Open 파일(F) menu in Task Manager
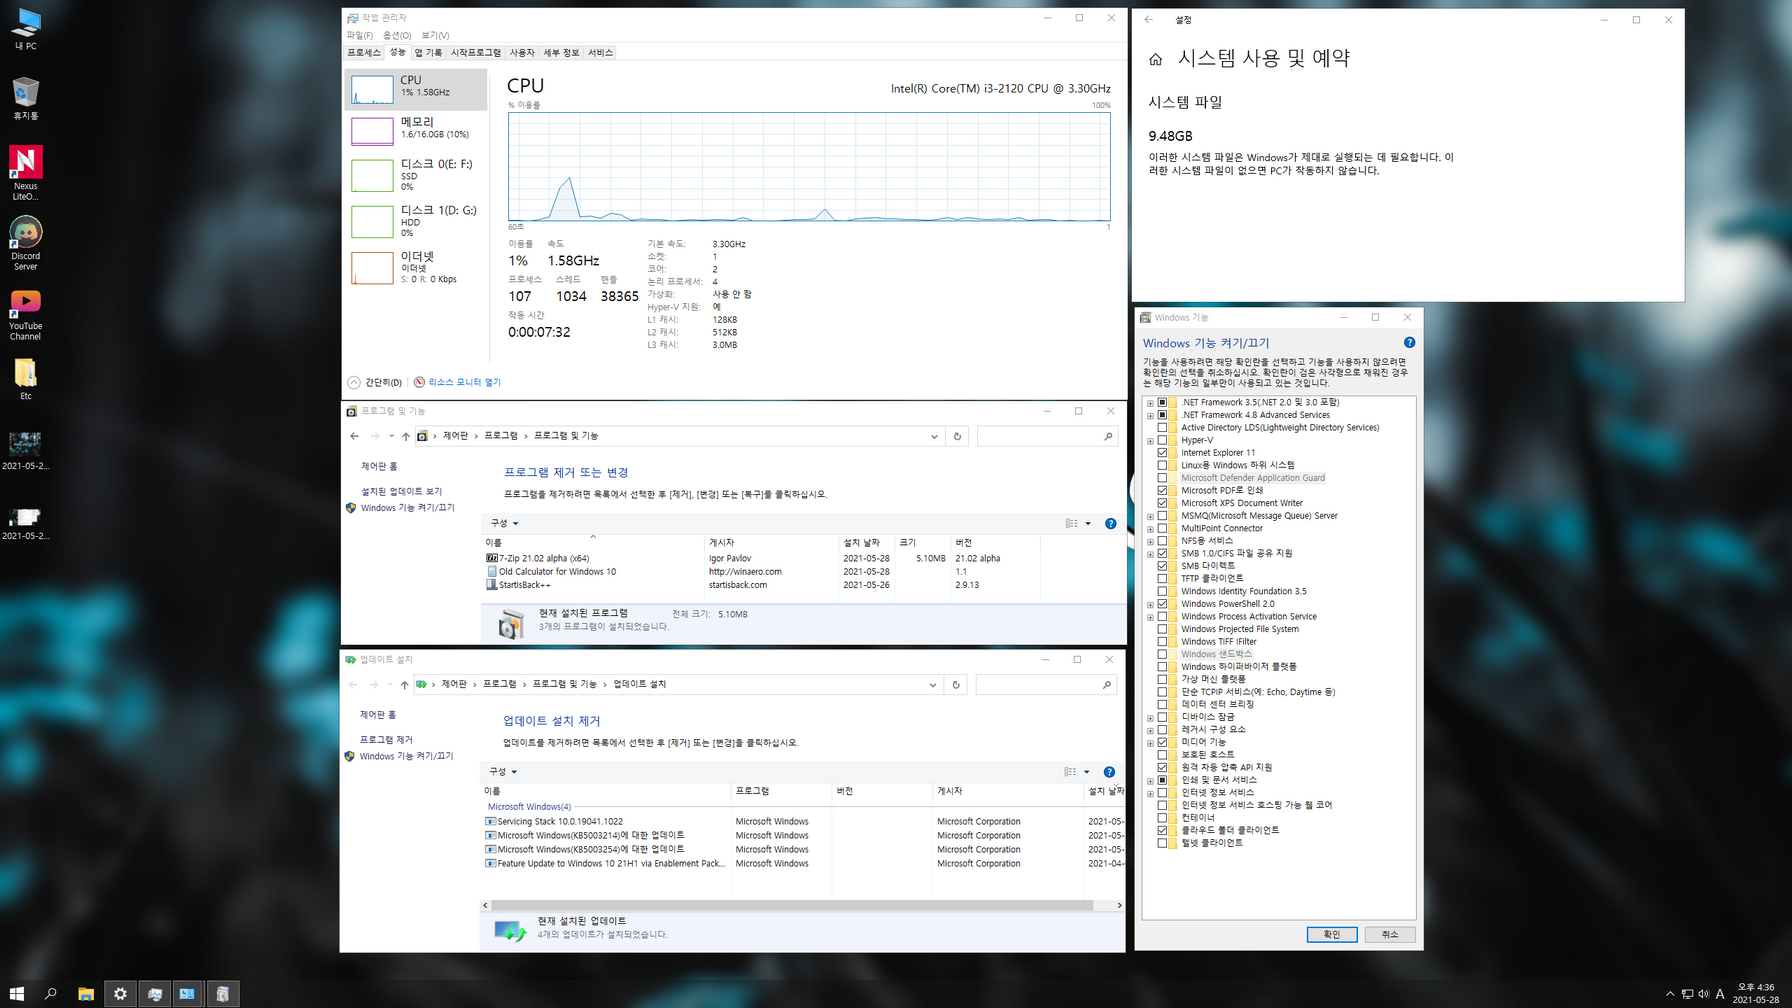The height and width of the screenshot is (1008, 1792). coord(359,35)
